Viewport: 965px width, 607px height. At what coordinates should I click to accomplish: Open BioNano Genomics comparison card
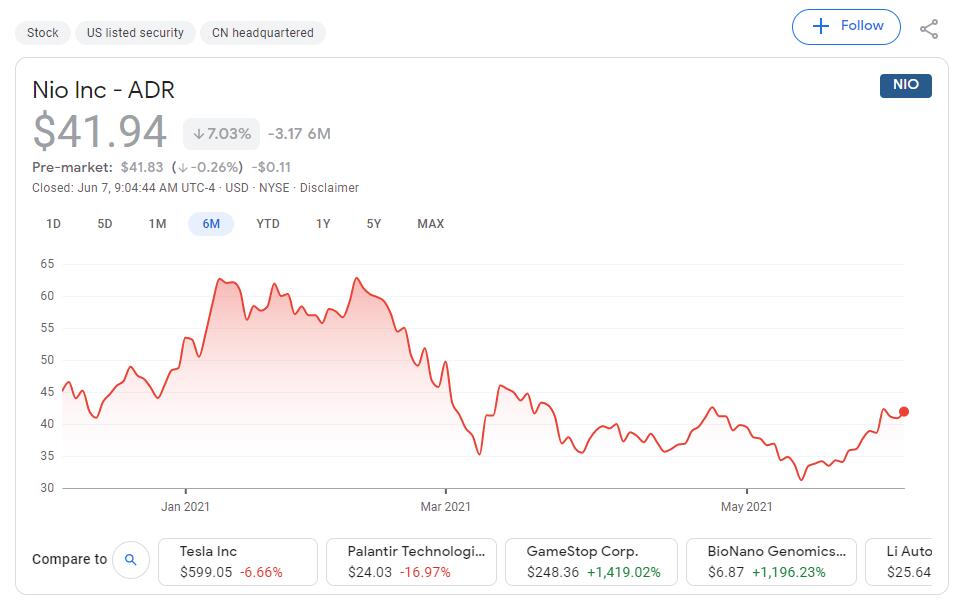point(772,562)
